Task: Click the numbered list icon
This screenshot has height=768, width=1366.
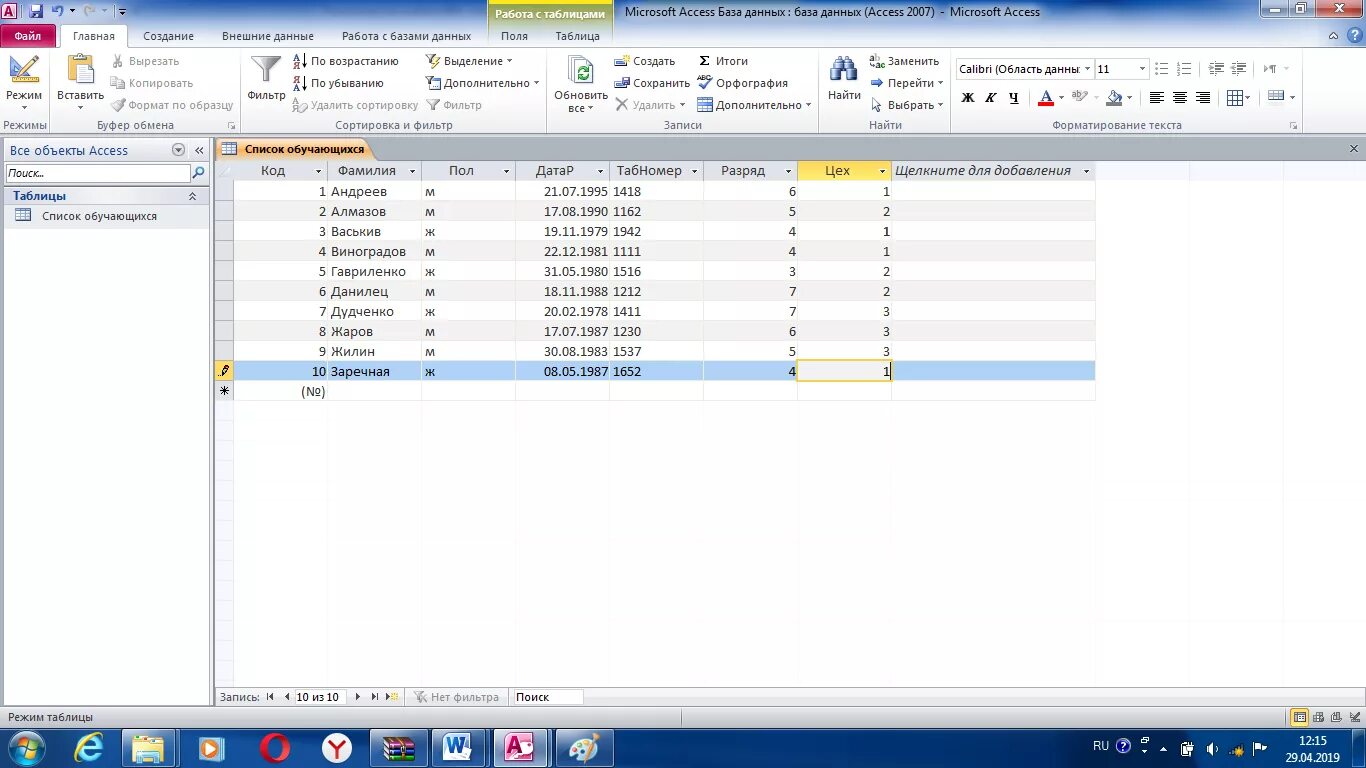Action: tap(1183, 69)
